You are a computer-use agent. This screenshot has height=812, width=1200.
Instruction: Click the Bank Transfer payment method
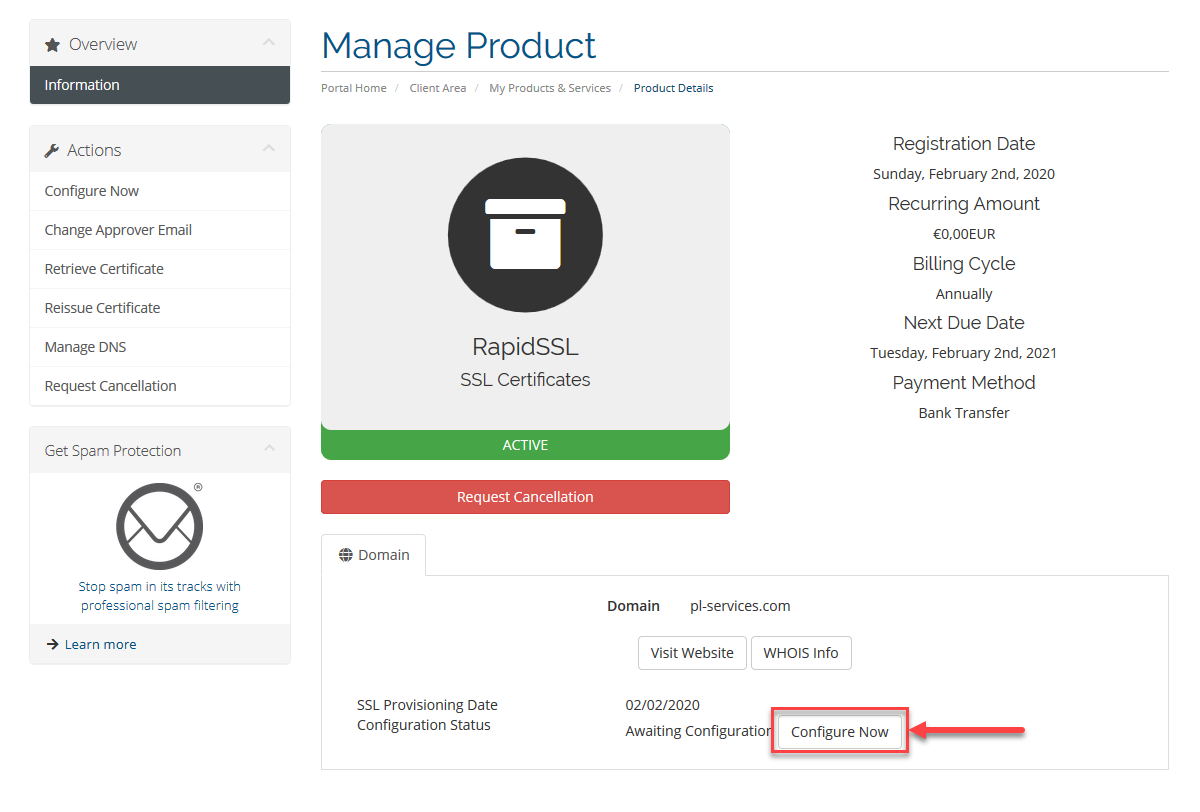pyautogui.click(x=964, y=413)
